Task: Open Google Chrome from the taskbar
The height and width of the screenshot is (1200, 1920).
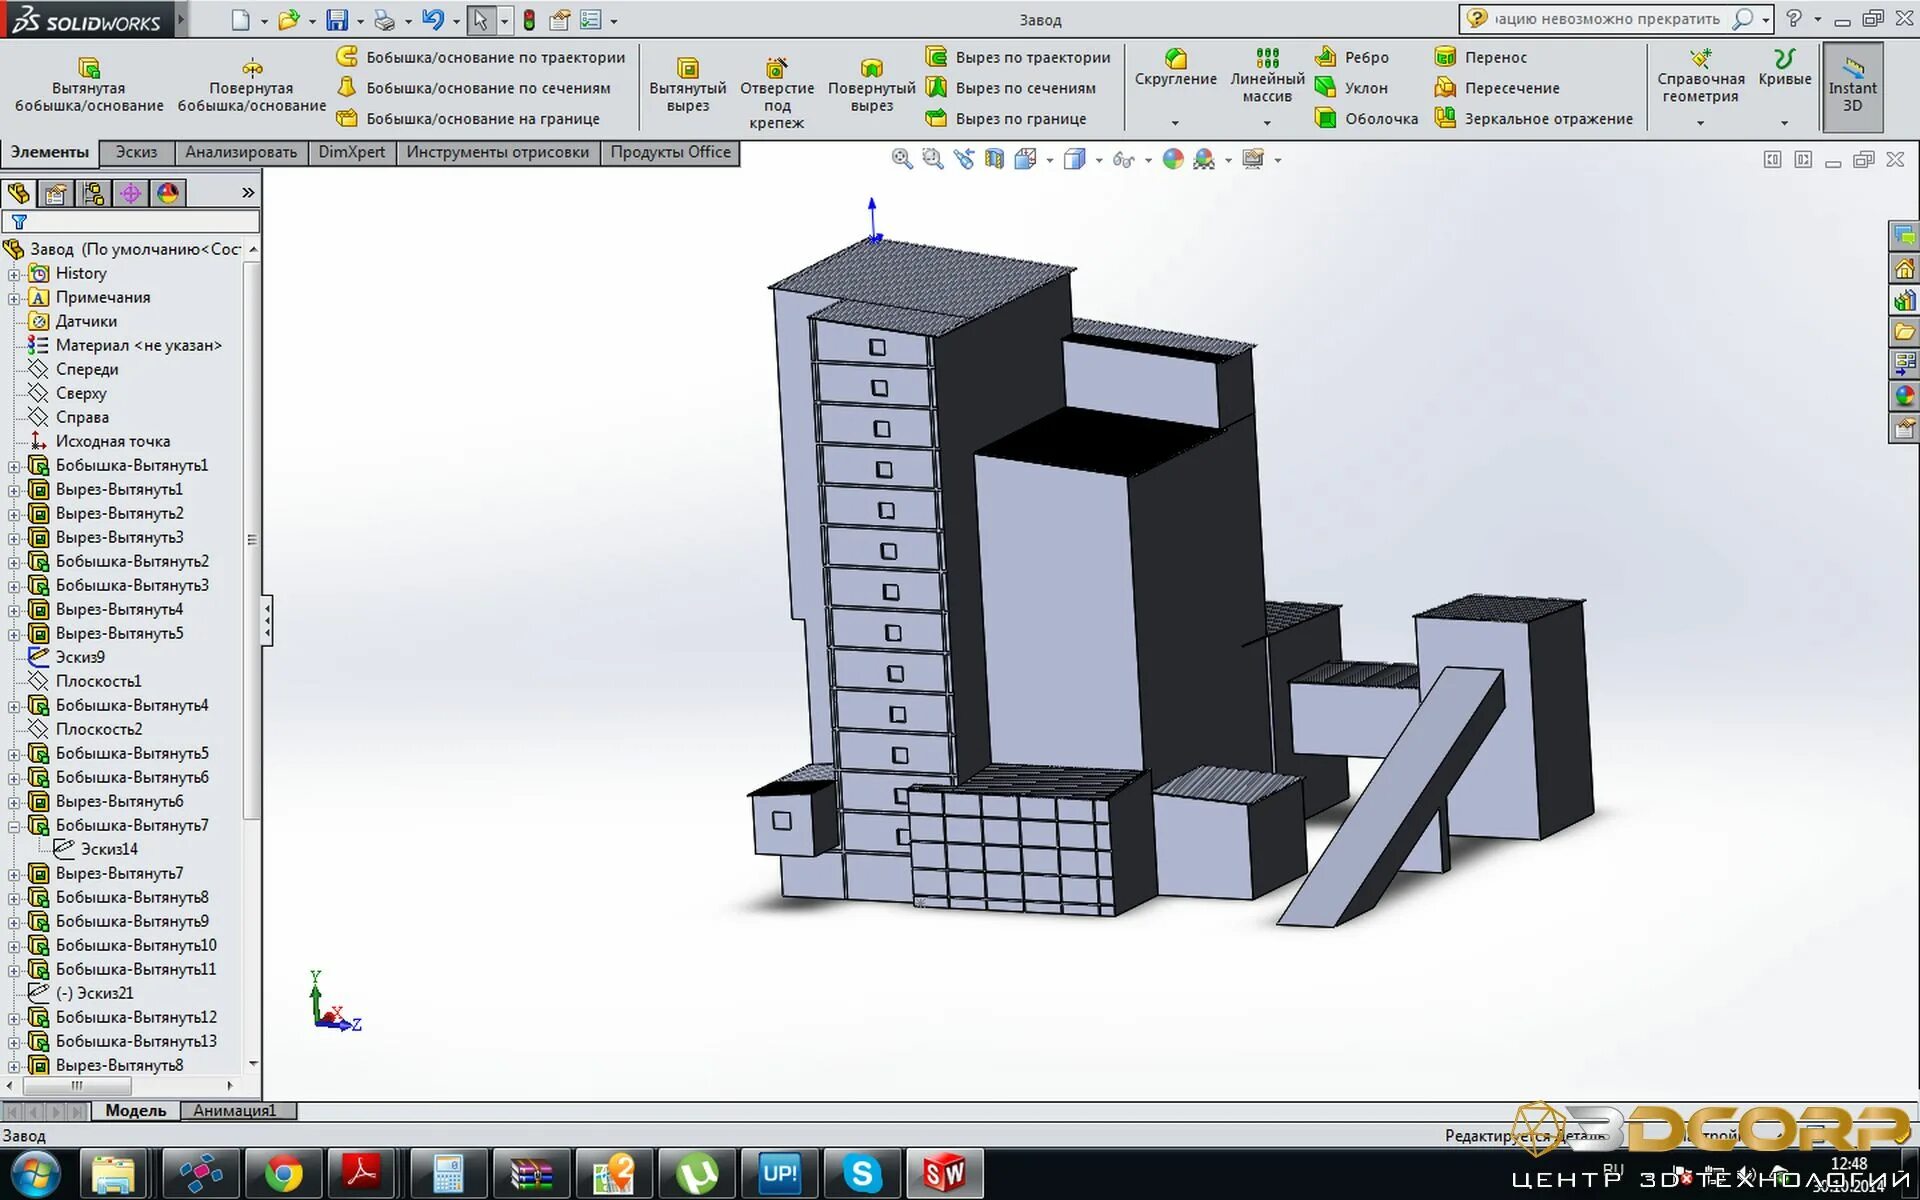Action: click(283, 1173)
